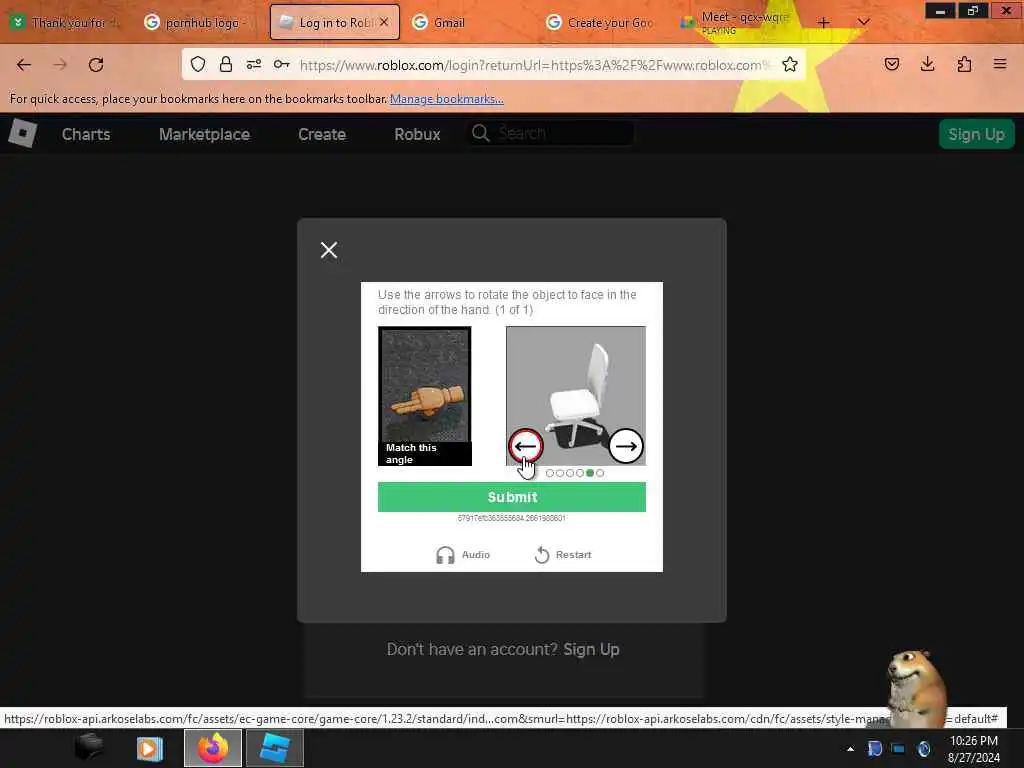Click the white office chair image
The image size is (1024, 768).
tap(576, 396)
